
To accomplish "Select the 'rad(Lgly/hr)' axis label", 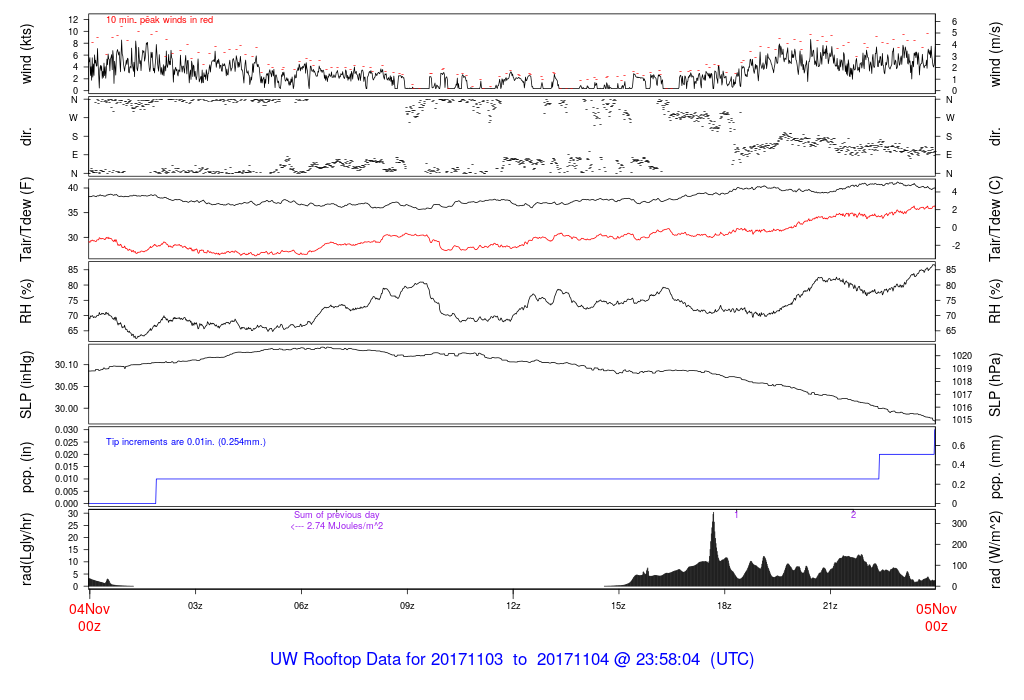I will click(26, 549).
